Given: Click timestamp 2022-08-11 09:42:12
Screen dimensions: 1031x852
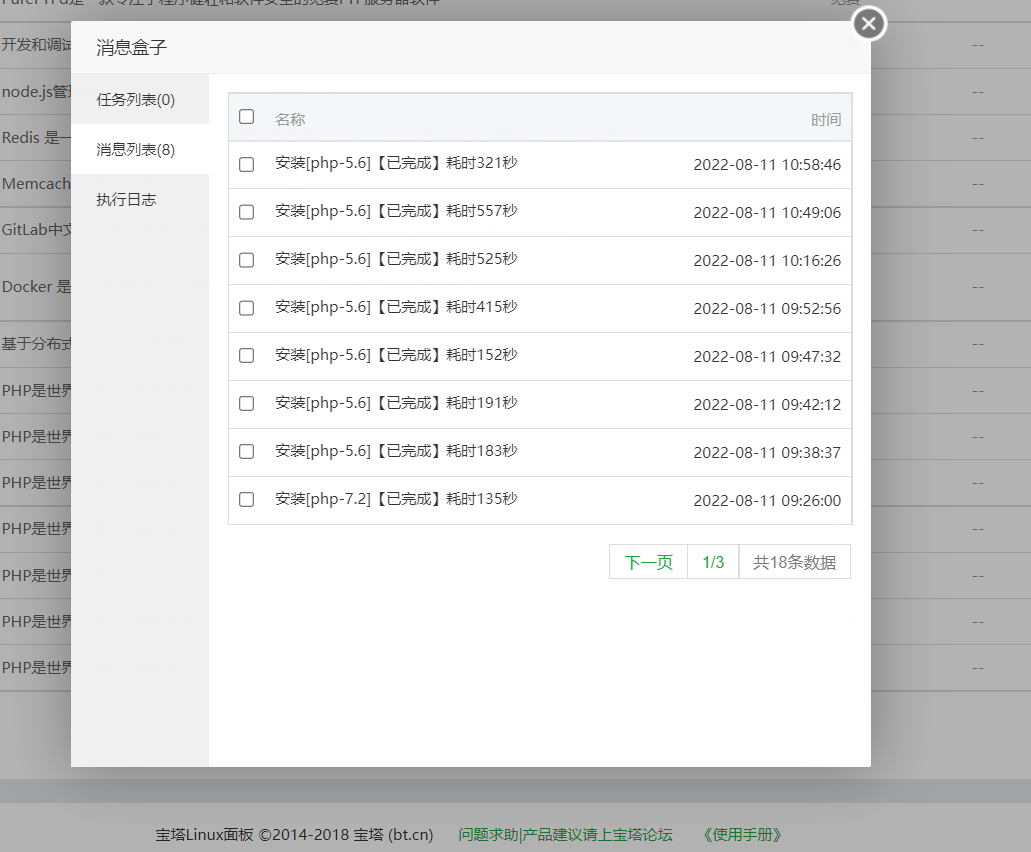Looking at the screenshot, I should tap(767, 404).
